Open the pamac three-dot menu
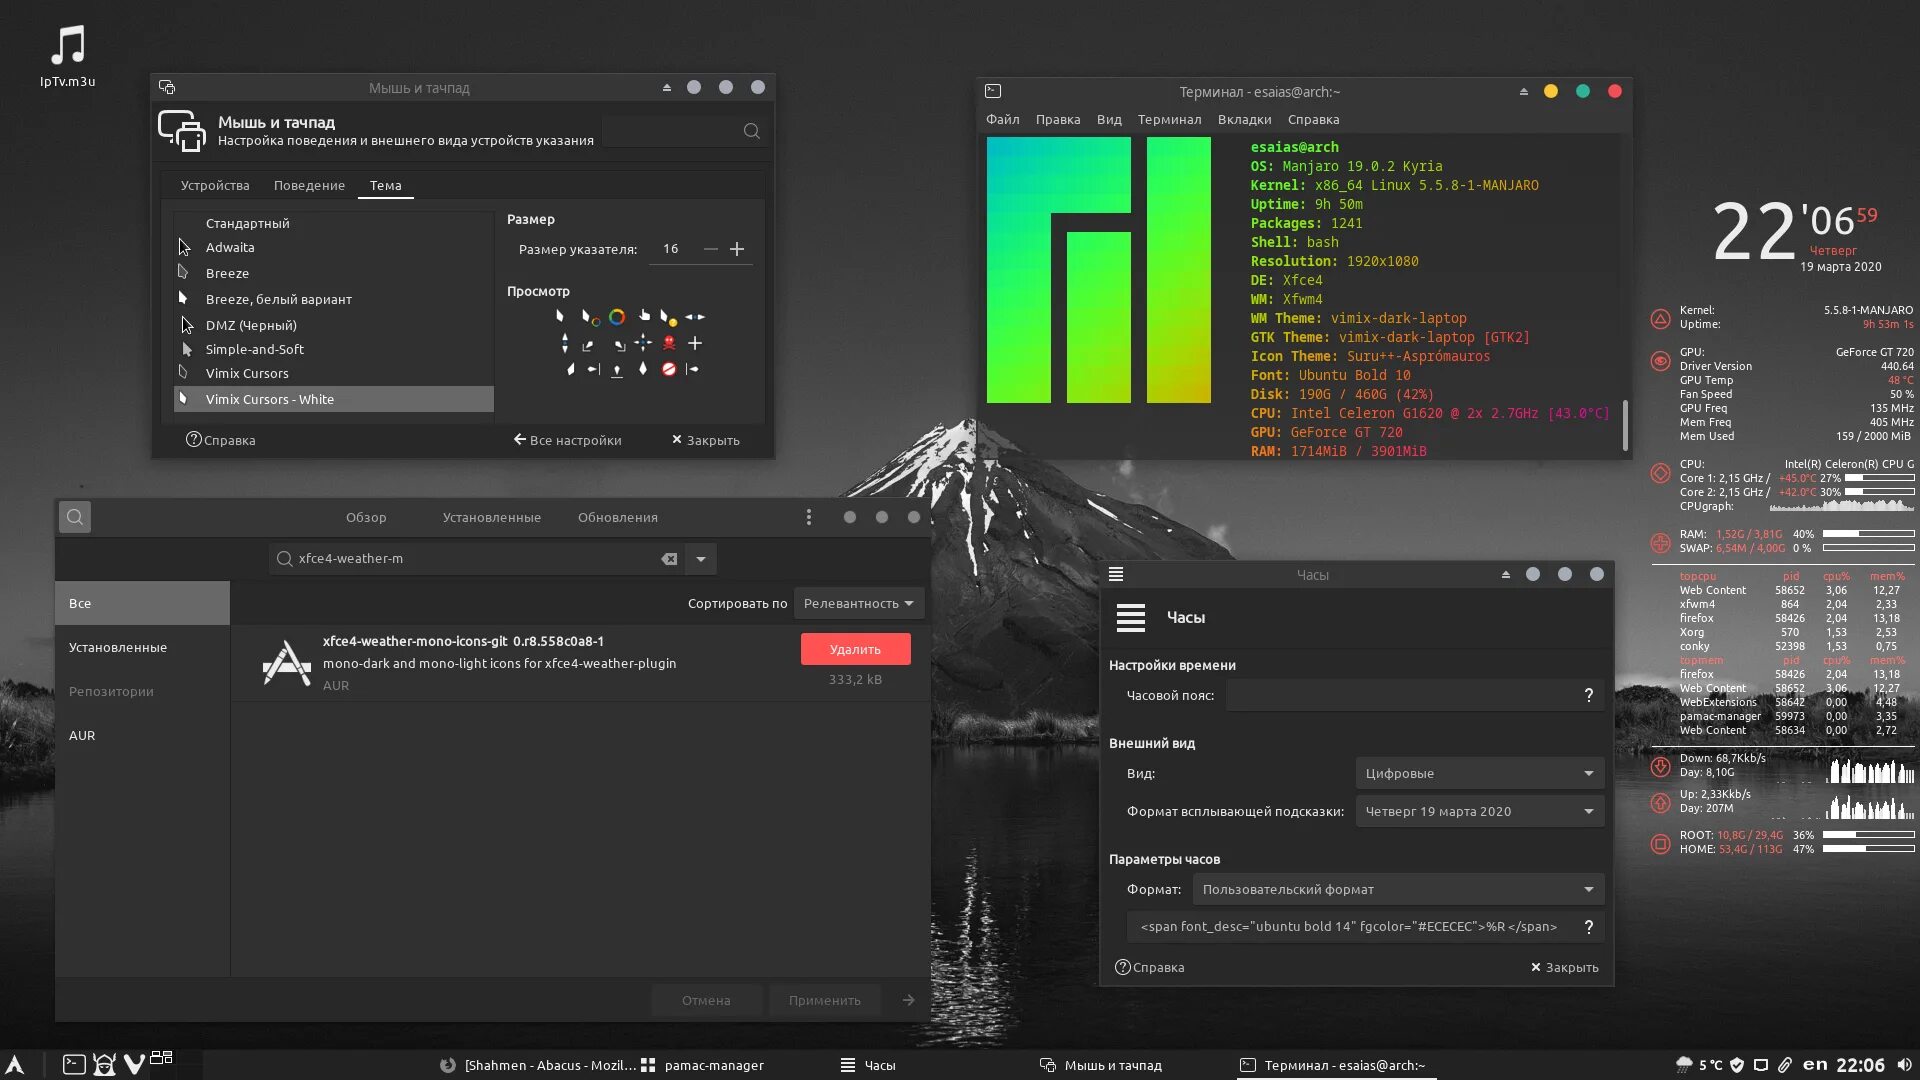 [x=808, y=517]
